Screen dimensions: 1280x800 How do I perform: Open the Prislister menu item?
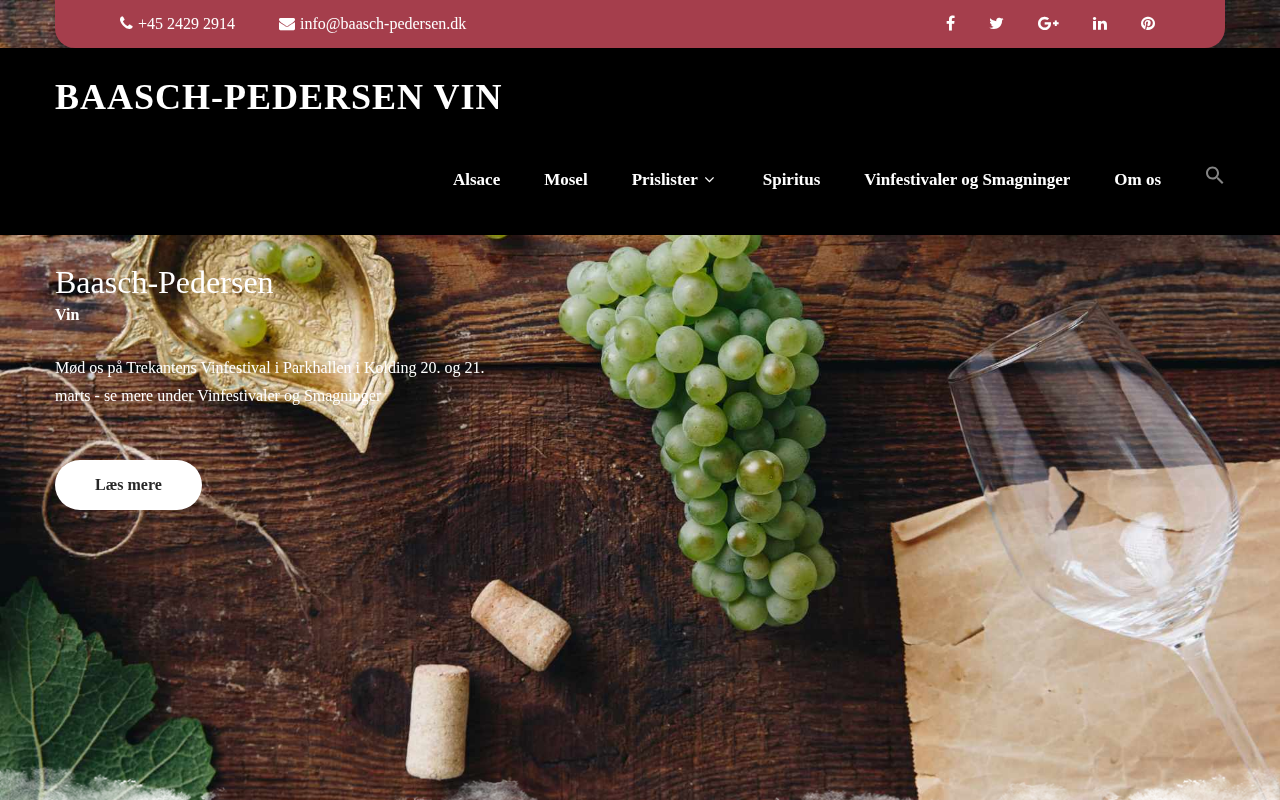click(665, 180)
